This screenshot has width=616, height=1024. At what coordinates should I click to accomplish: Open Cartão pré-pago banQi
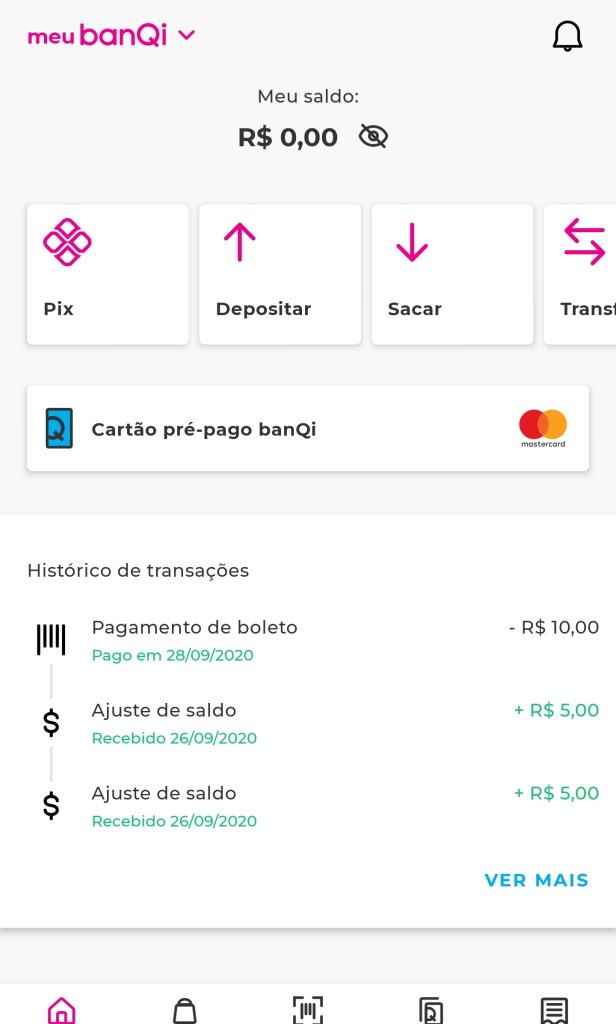pyautogui.click(x=307, y=429)
